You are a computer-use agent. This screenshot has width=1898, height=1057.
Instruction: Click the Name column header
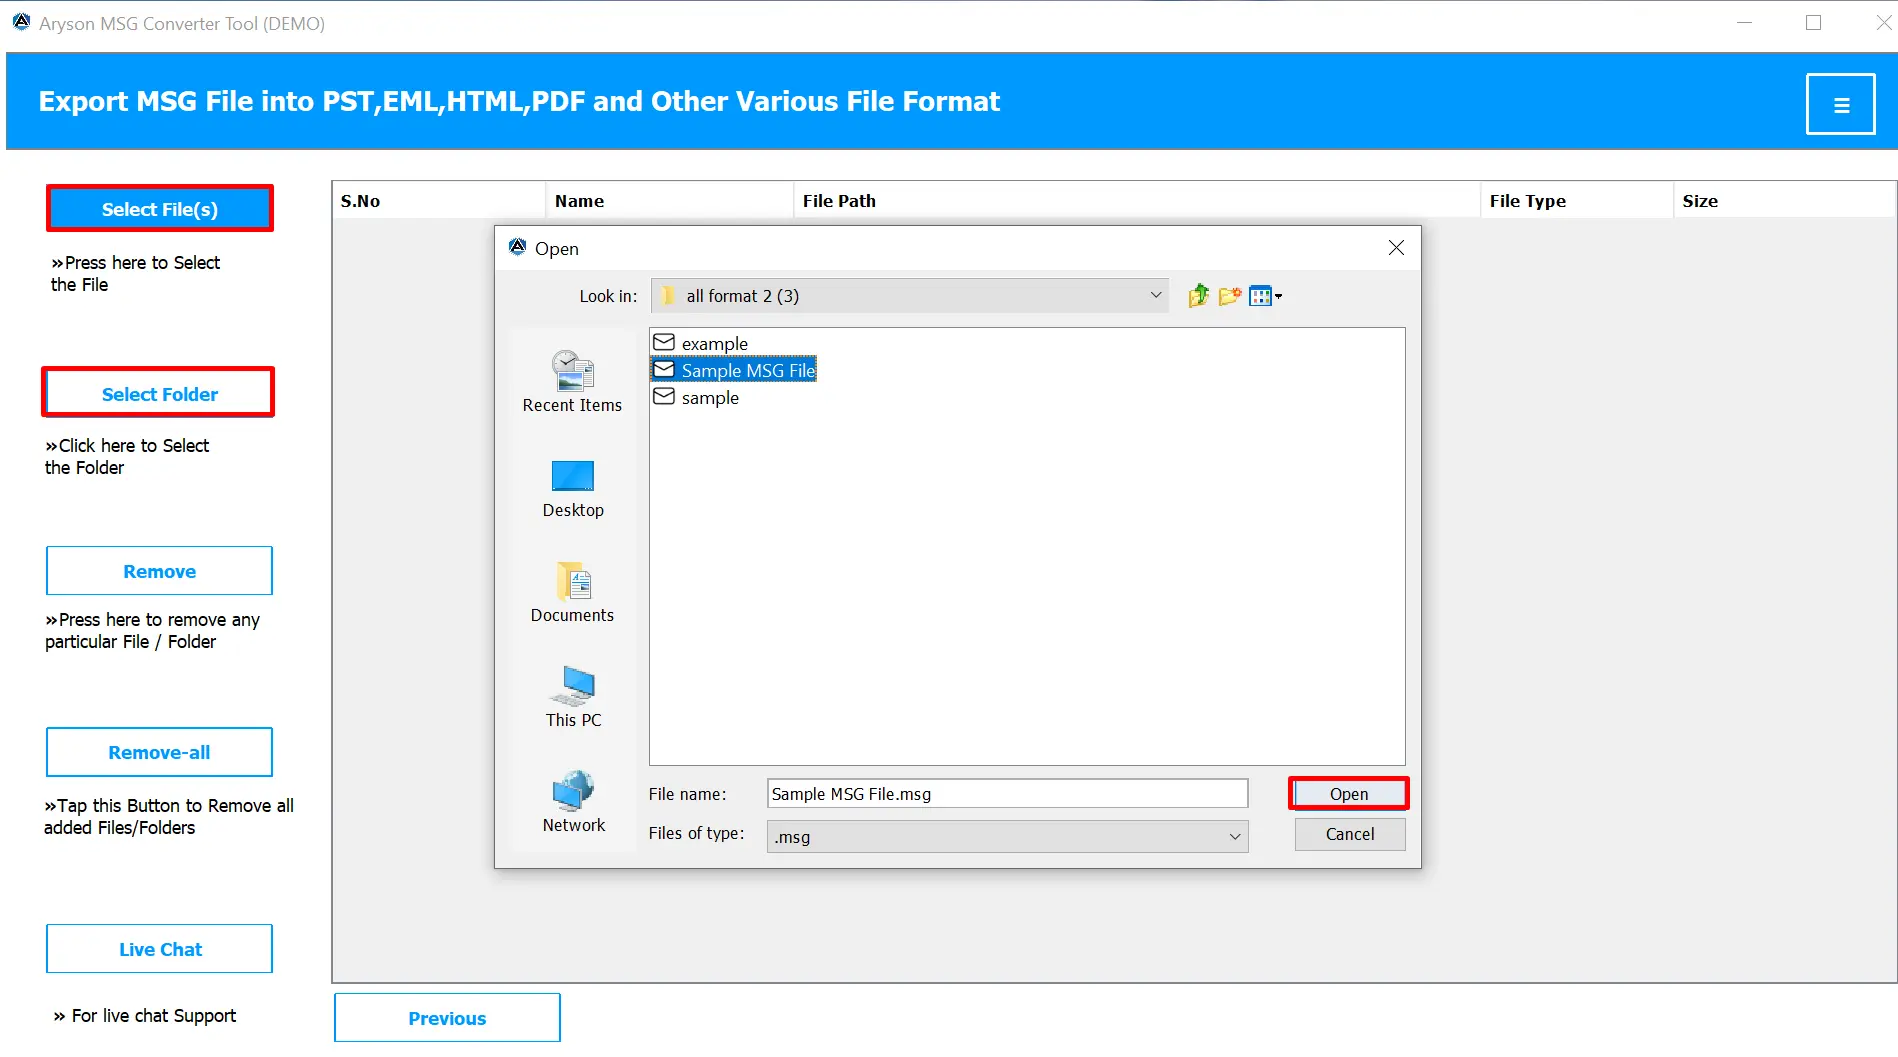(669, 201)
